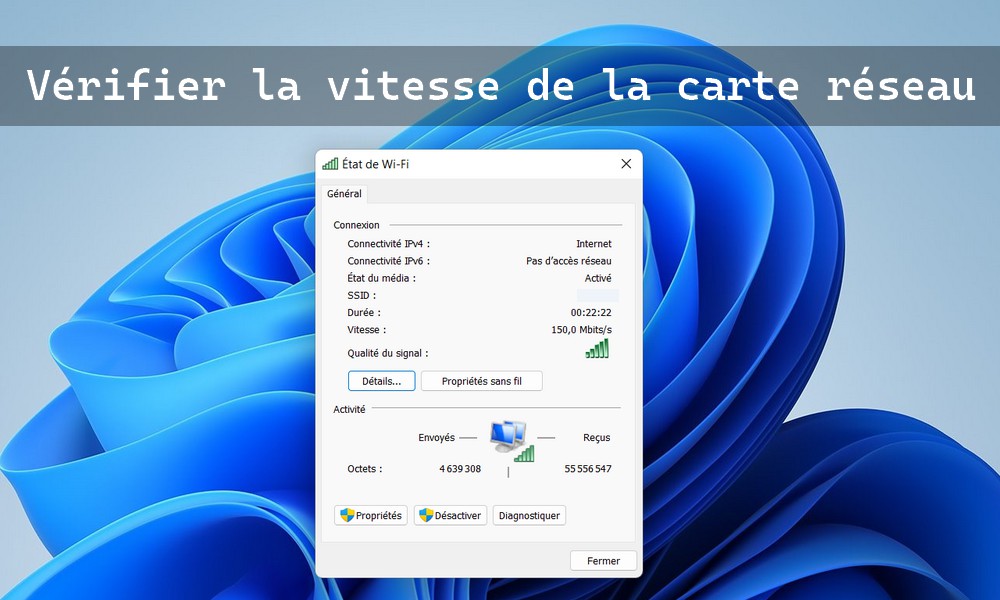Click the signal quality bars icon

click(598, 348)
